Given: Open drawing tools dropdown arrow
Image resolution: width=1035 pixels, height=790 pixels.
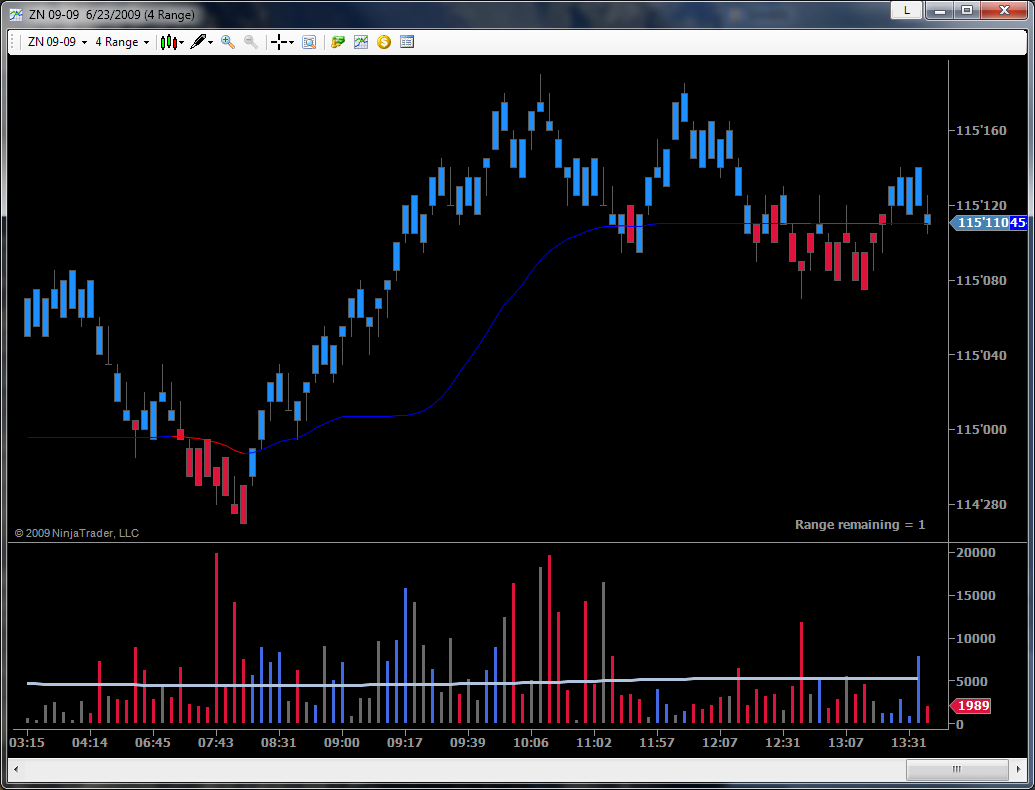Looking at the screenshot, I should pos(210,42).
